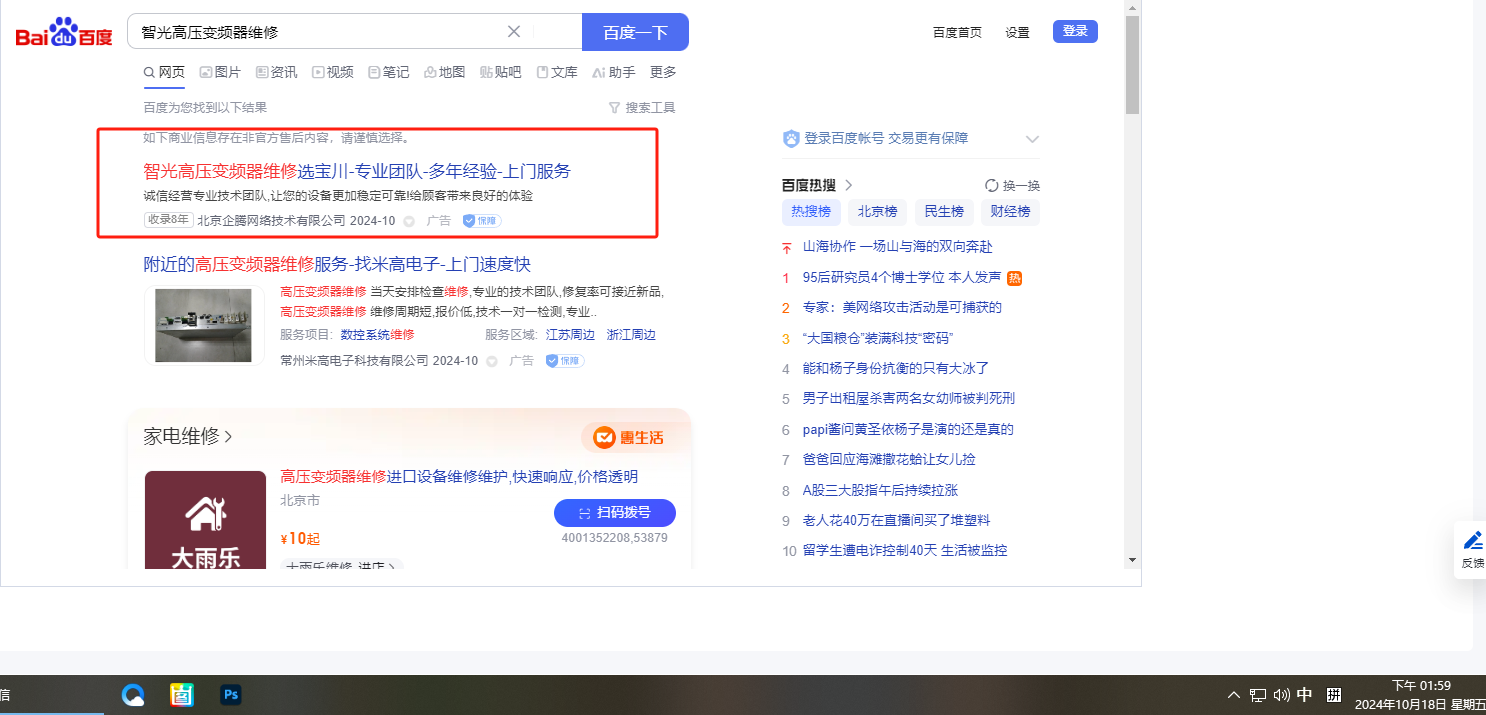Open the 搜索工具 filter options

click(642, 108)
